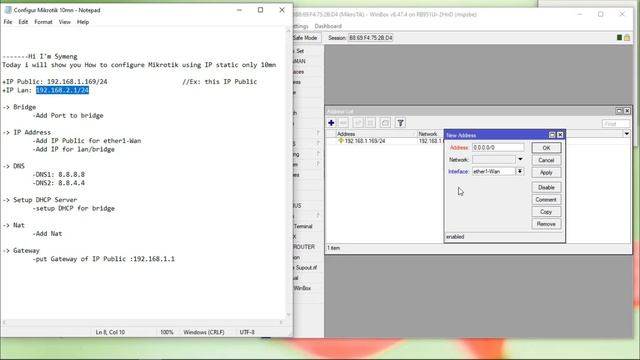The height and width of the screenshot is (360, 640).
Task: Click OK in the New Address dialog
Action: tap(546, 148)
